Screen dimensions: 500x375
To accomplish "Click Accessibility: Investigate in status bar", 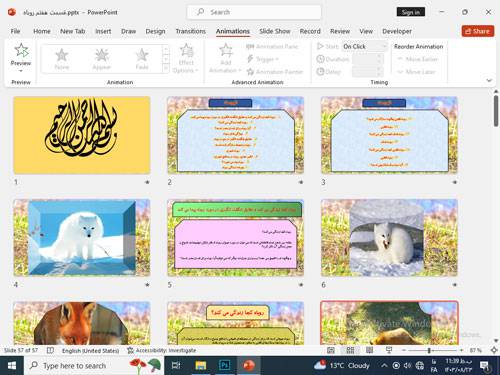I will [162, 351].
